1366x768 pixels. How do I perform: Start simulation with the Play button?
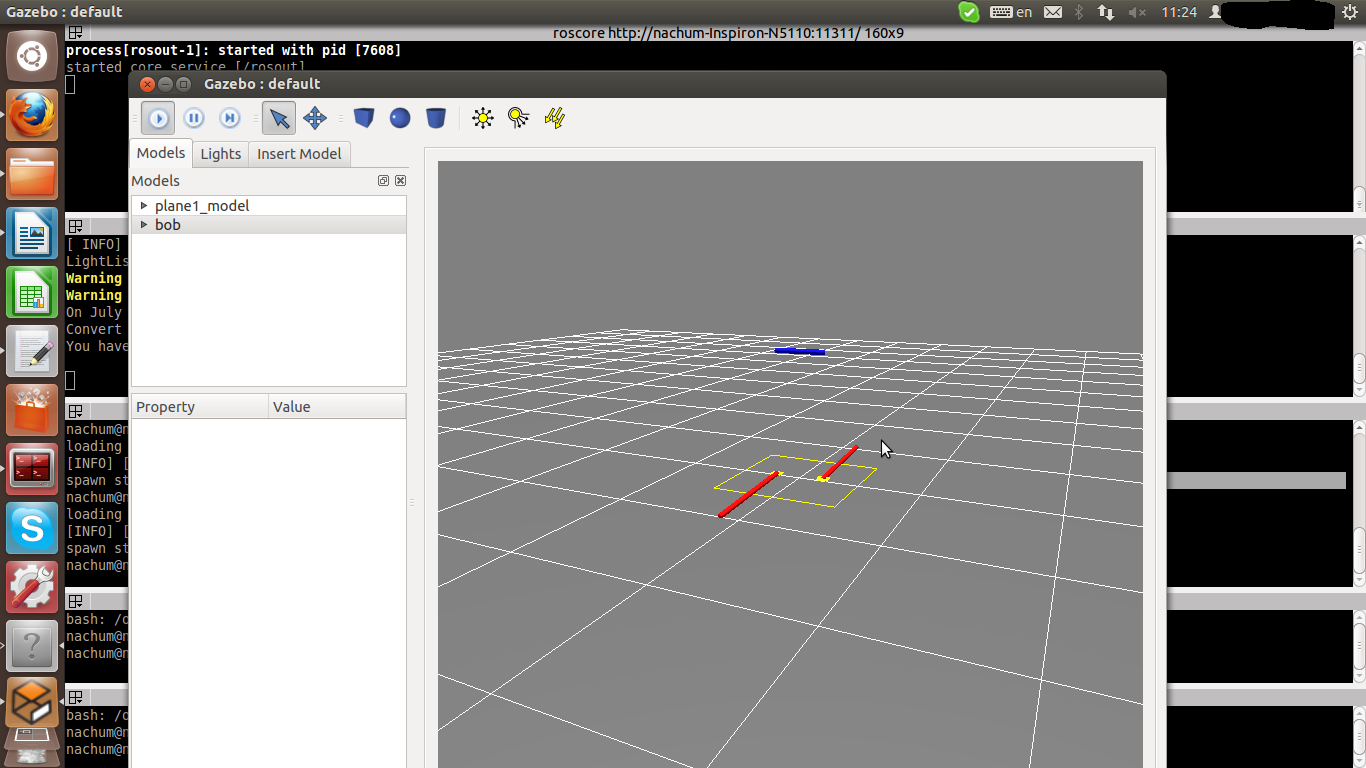[159, 118]
